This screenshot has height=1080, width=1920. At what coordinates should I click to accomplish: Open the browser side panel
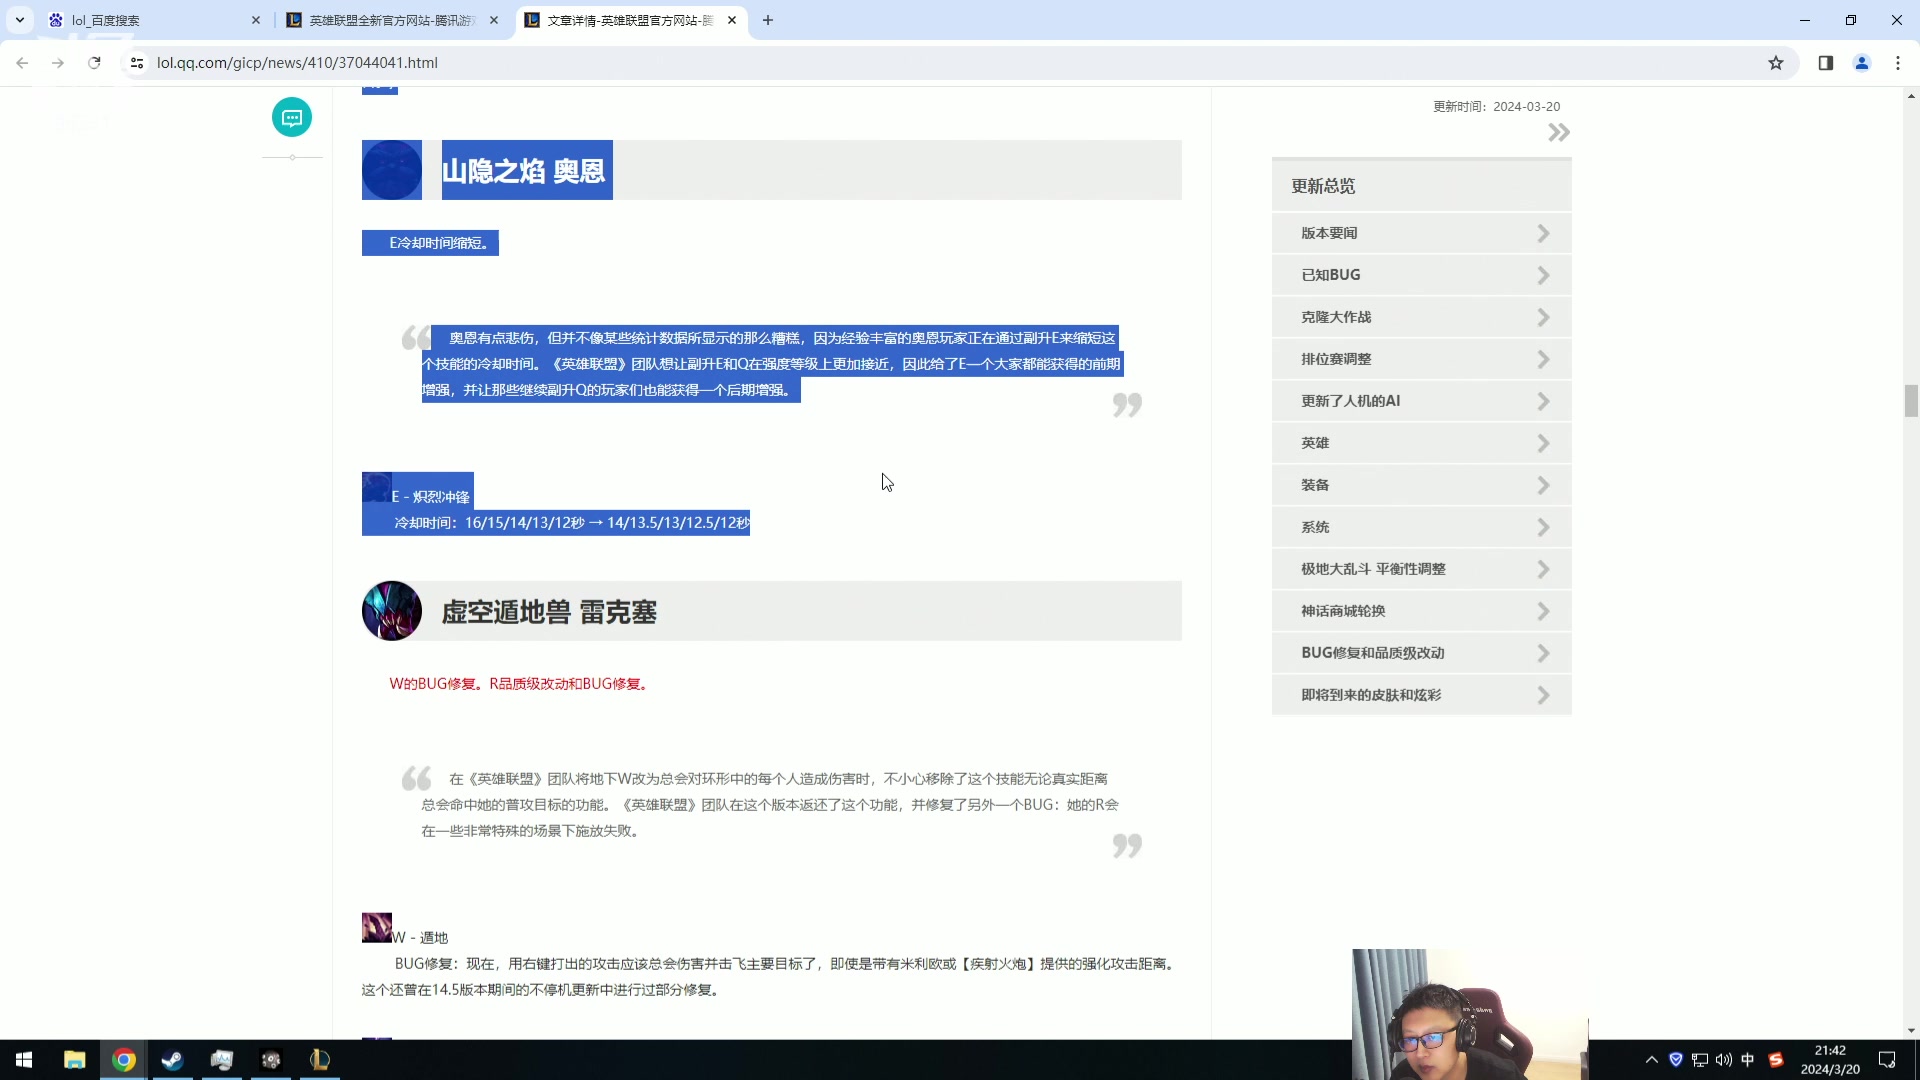pyautogui.click(x=1825, y=62)
